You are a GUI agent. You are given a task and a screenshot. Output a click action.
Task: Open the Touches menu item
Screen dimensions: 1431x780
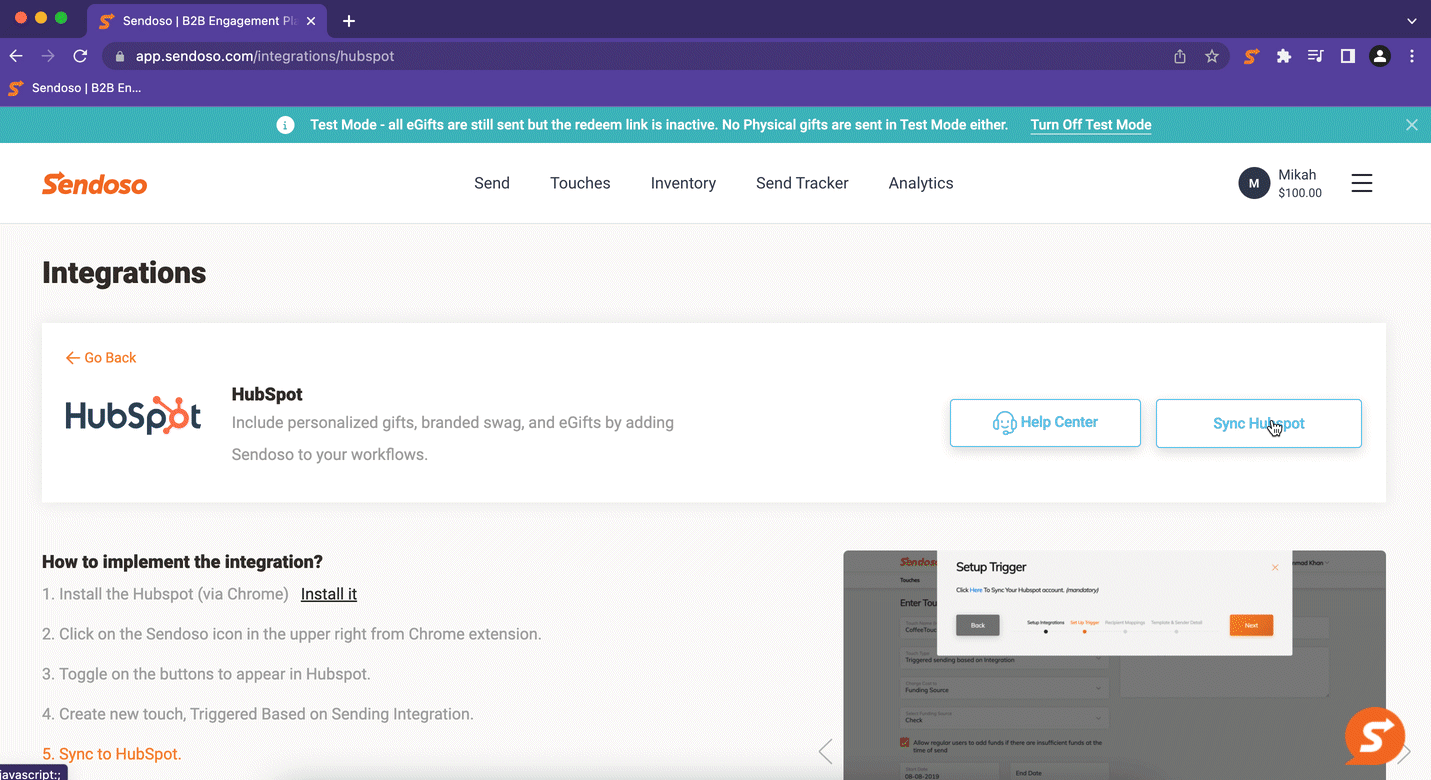(x=580, y=183)
